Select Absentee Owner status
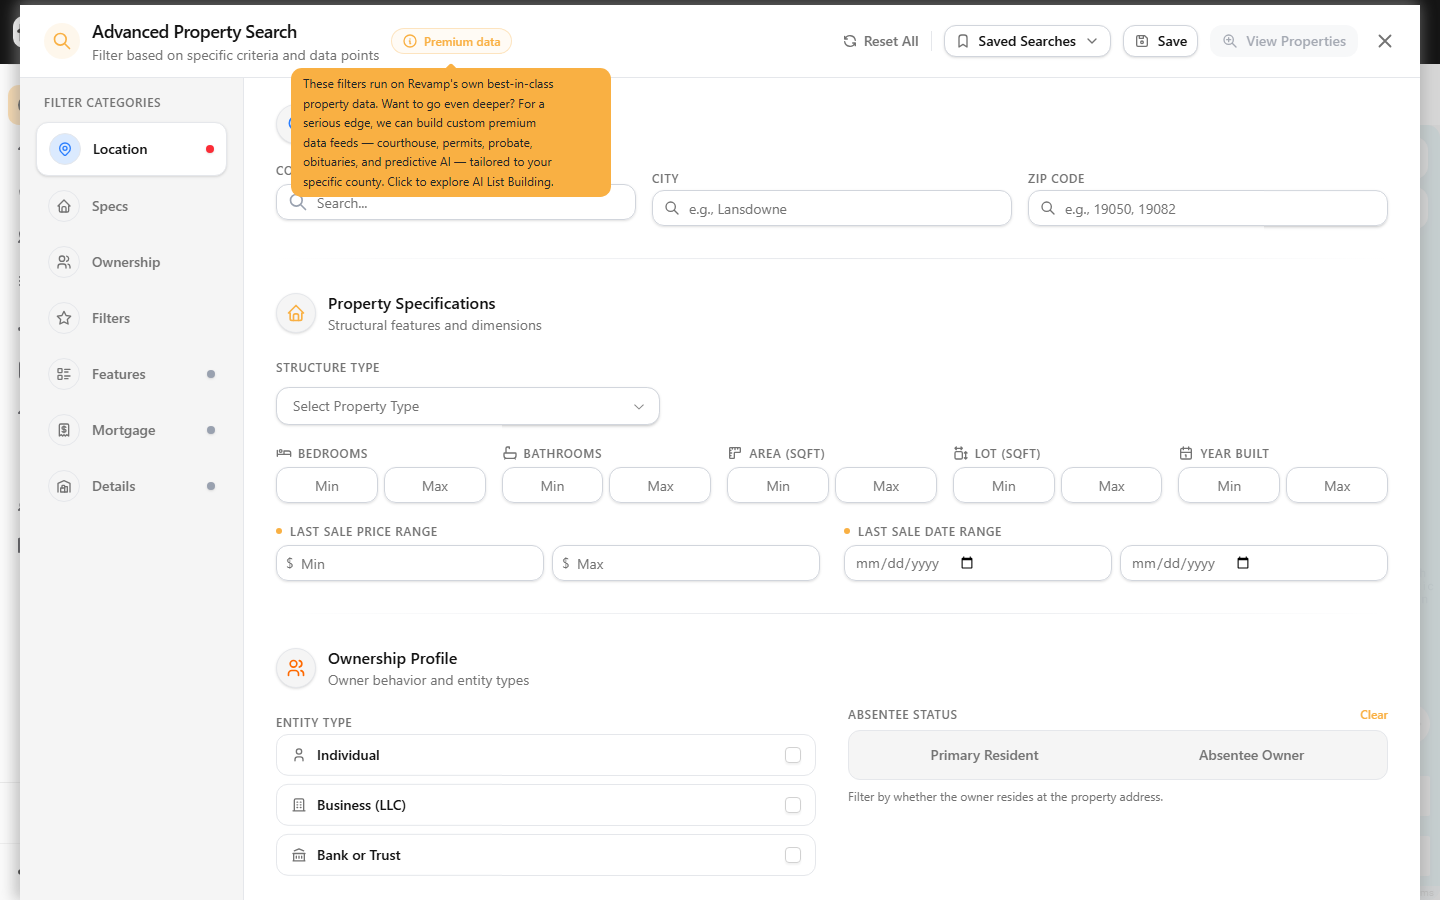Viewport: 1440px width, 900px height. pyautogui.click(x=1251, y=755)
